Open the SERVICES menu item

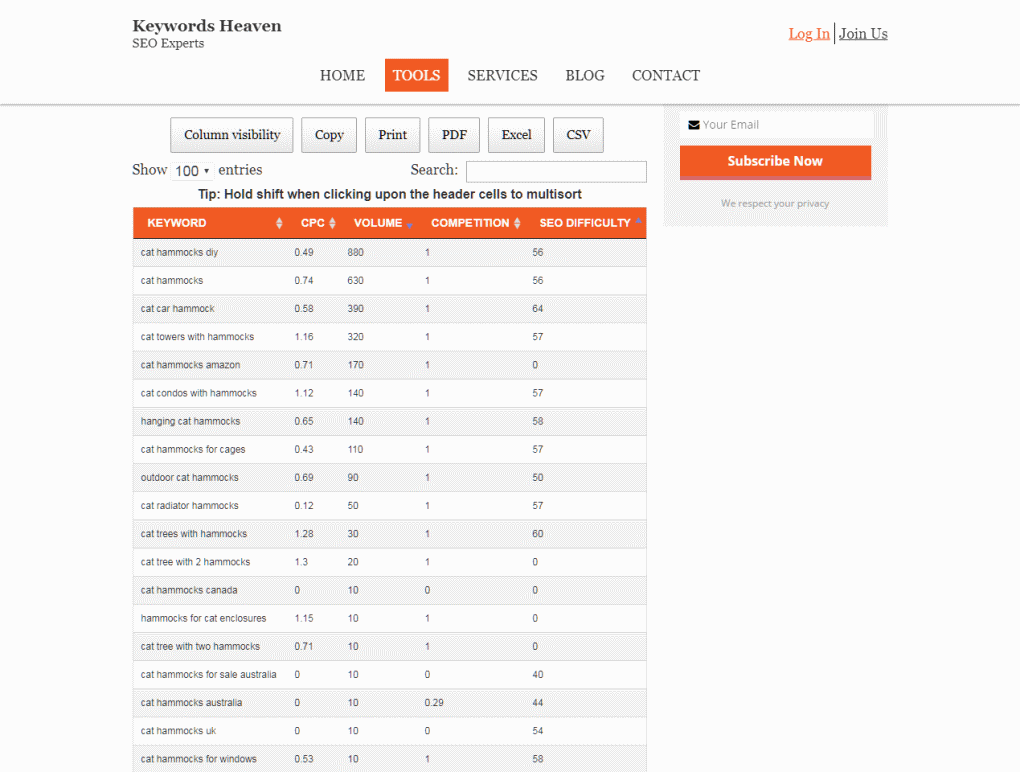pyautogui.click(x=502, y=75)
